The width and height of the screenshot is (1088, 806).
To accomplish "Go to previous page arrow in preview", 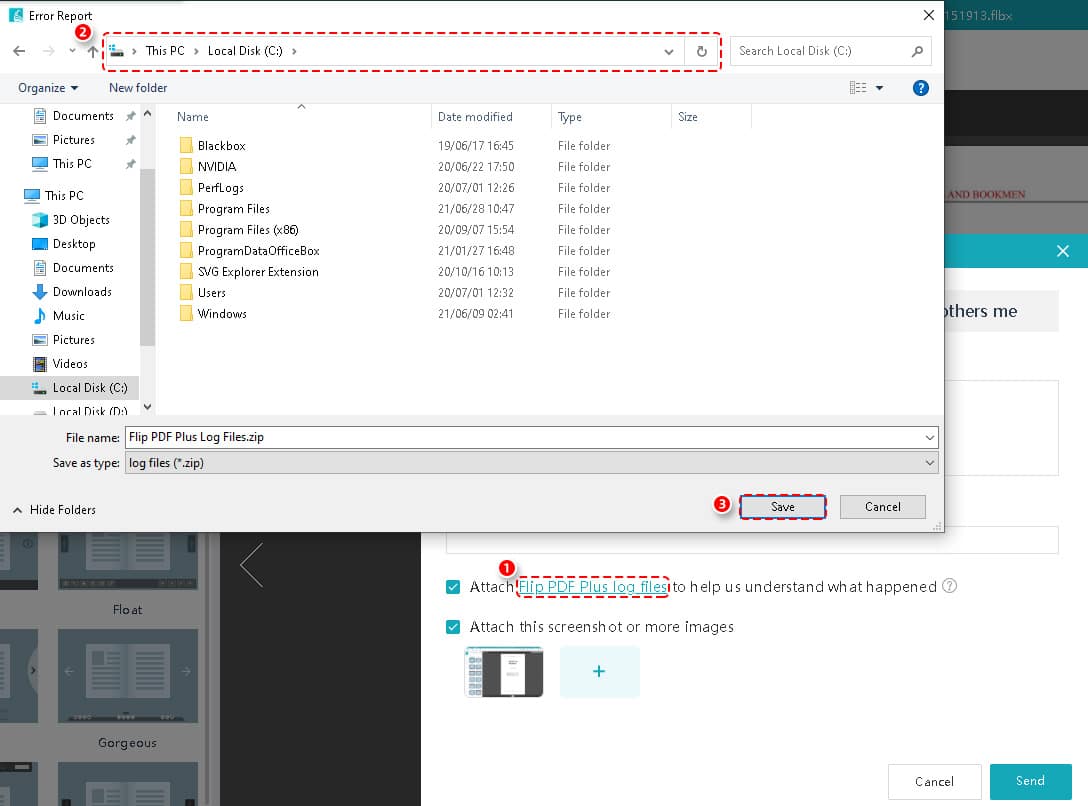I will (251, 565).
